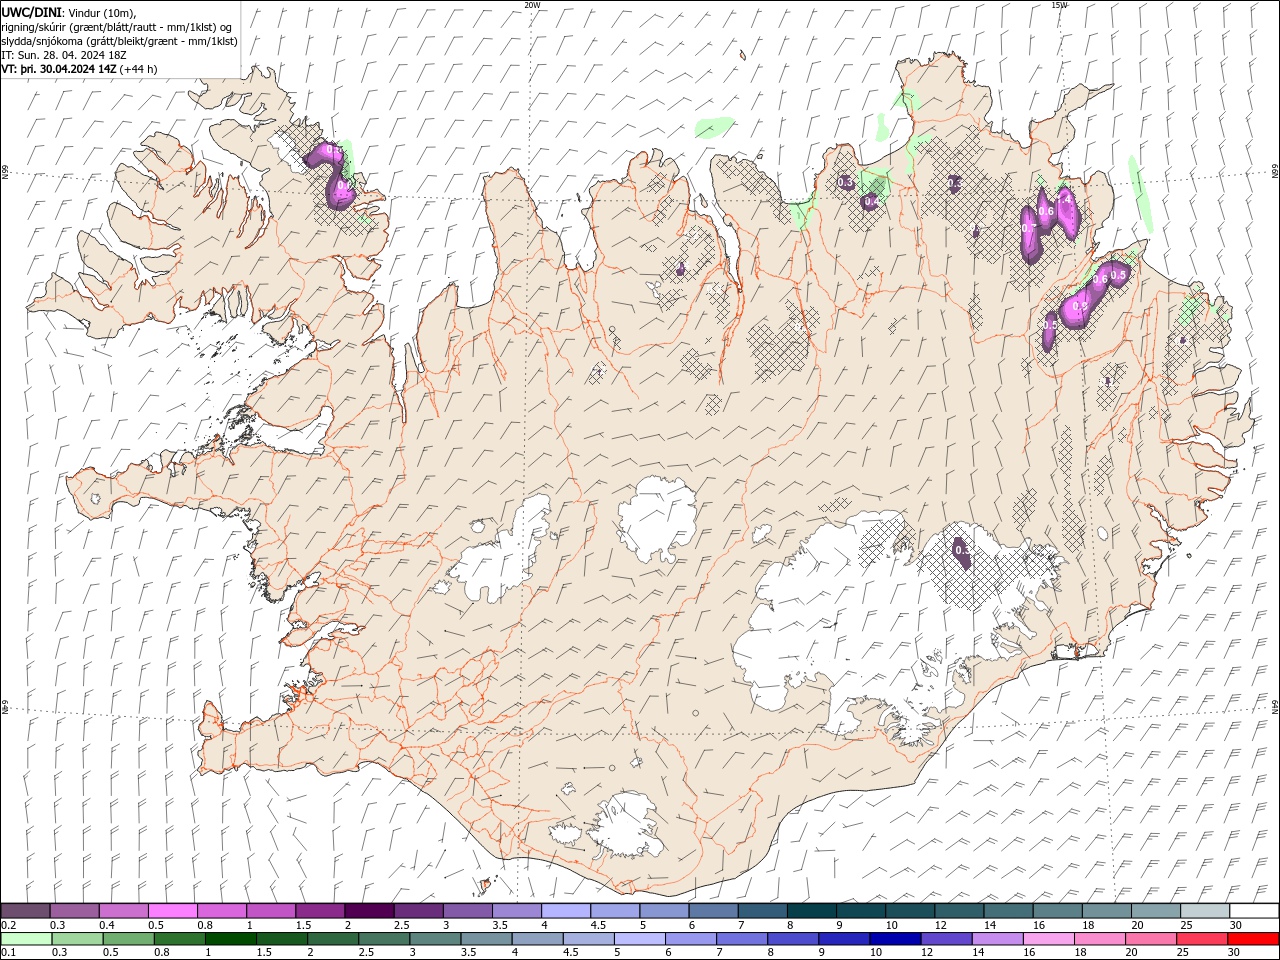Click the 15W longitude label at the top edge
Screen dimensions: 1280x960
coord(1059,5)
